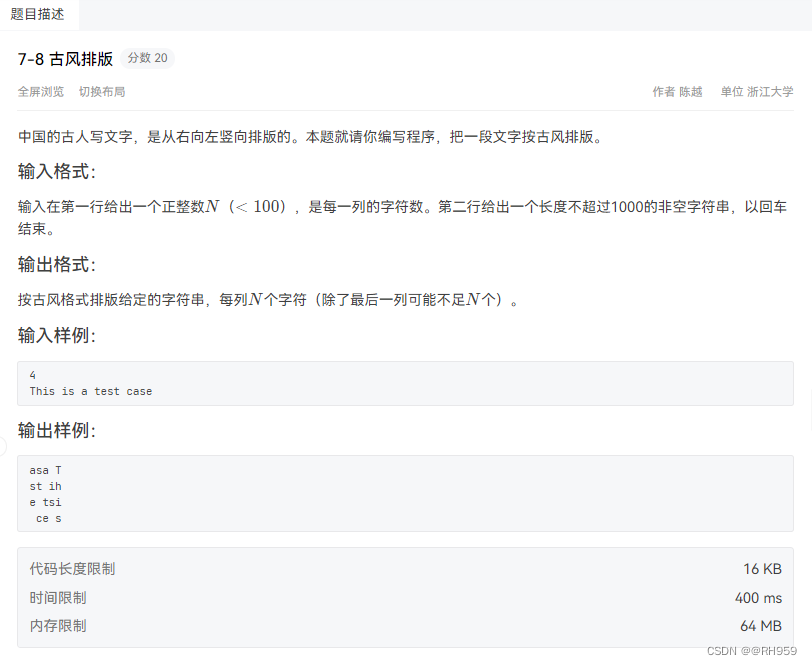Select the problem title 7-8 古风排版
Viewport: 812px width, 665px height.
tap(65, 59)
